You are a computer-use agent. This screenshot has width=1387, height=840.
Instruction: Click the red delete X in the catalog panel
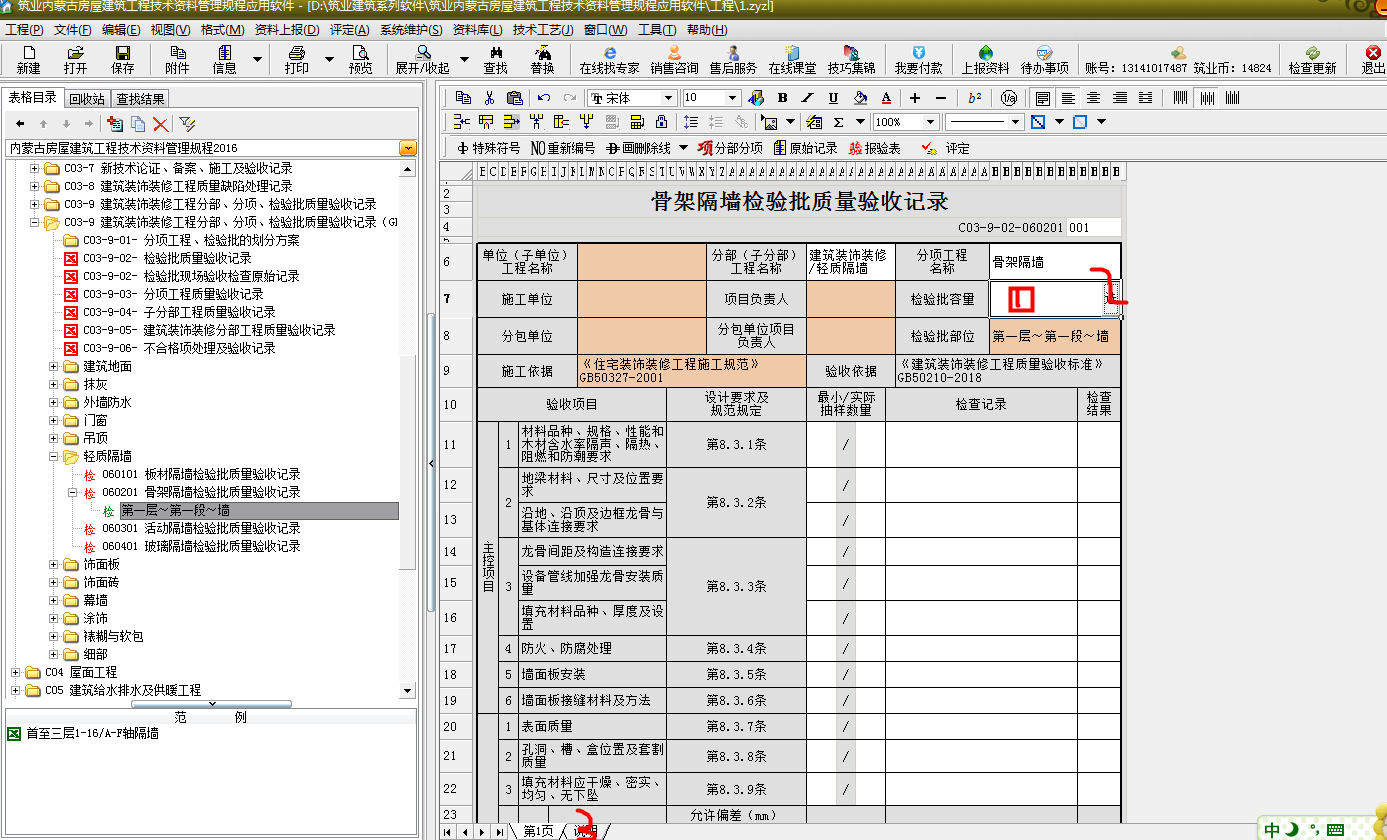pos(160,124)
